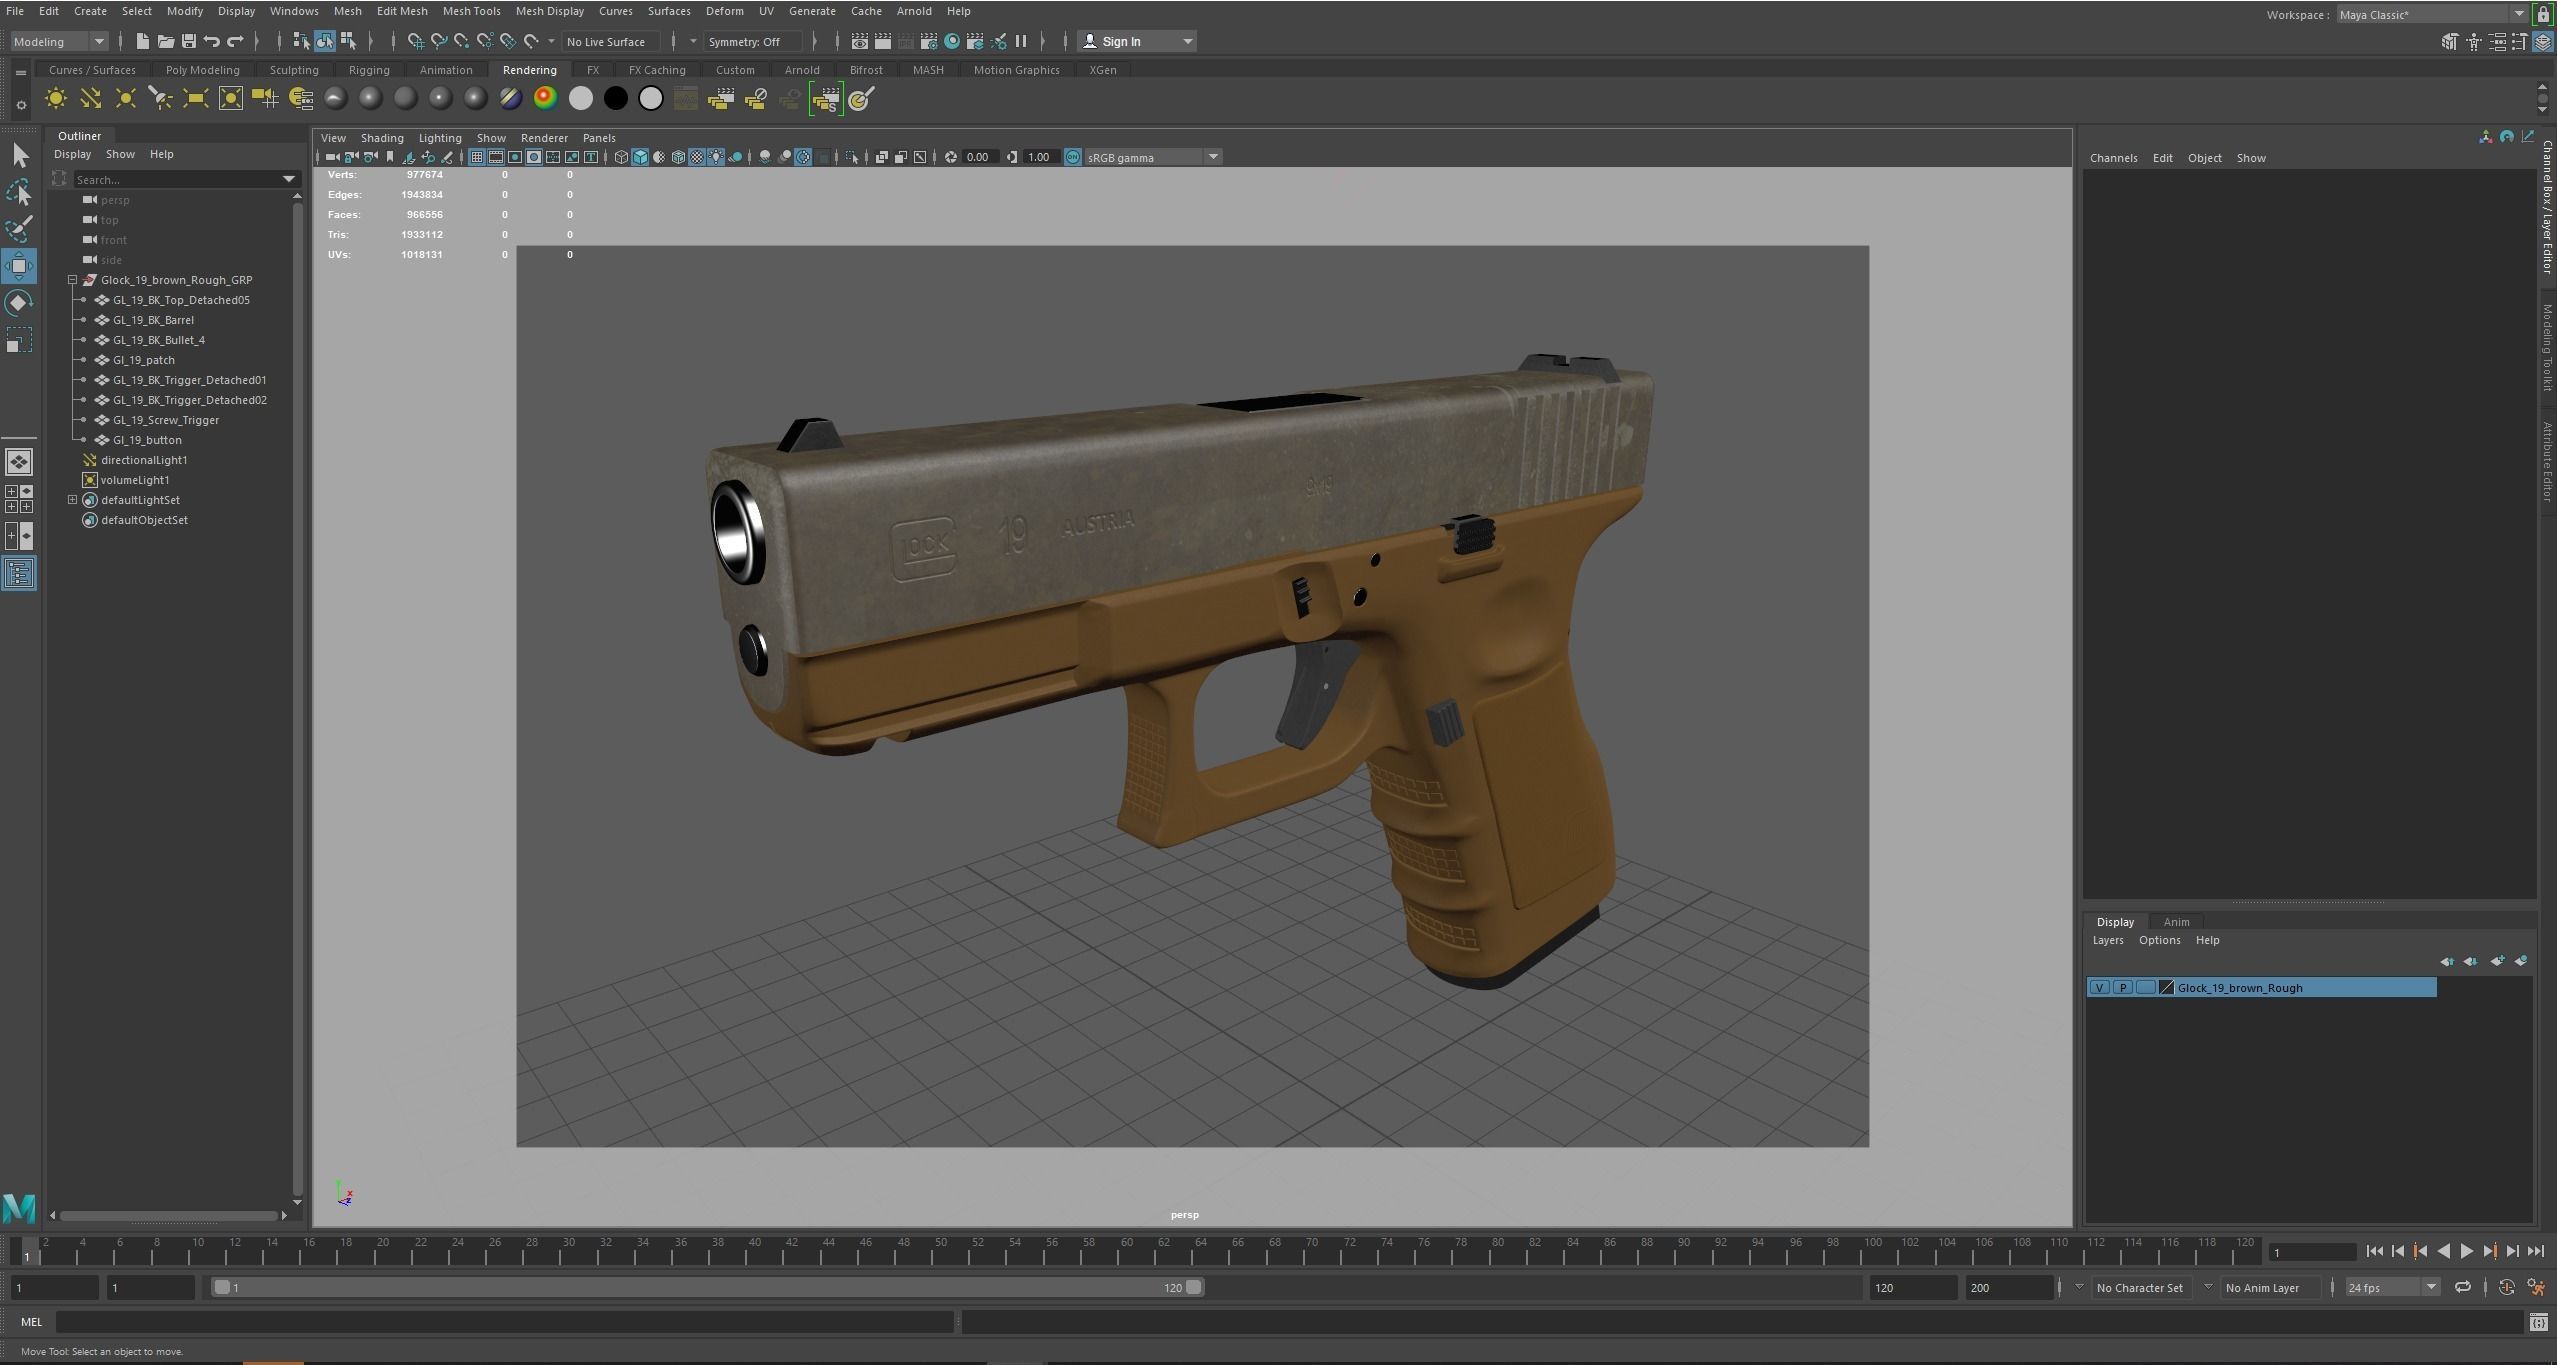Image resolution: width=2557 pixels, height=1365 pixels.
Task: Click the Play forwards button
Action: [x=2466, y=1251]
